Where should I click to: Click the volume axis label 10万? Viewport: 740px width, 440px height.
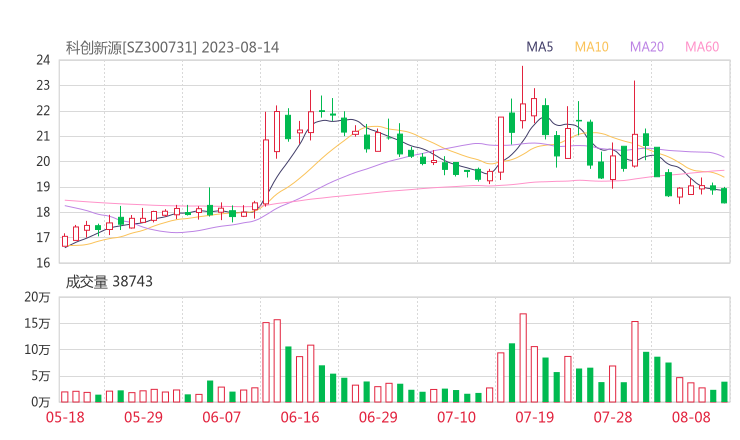37,350
